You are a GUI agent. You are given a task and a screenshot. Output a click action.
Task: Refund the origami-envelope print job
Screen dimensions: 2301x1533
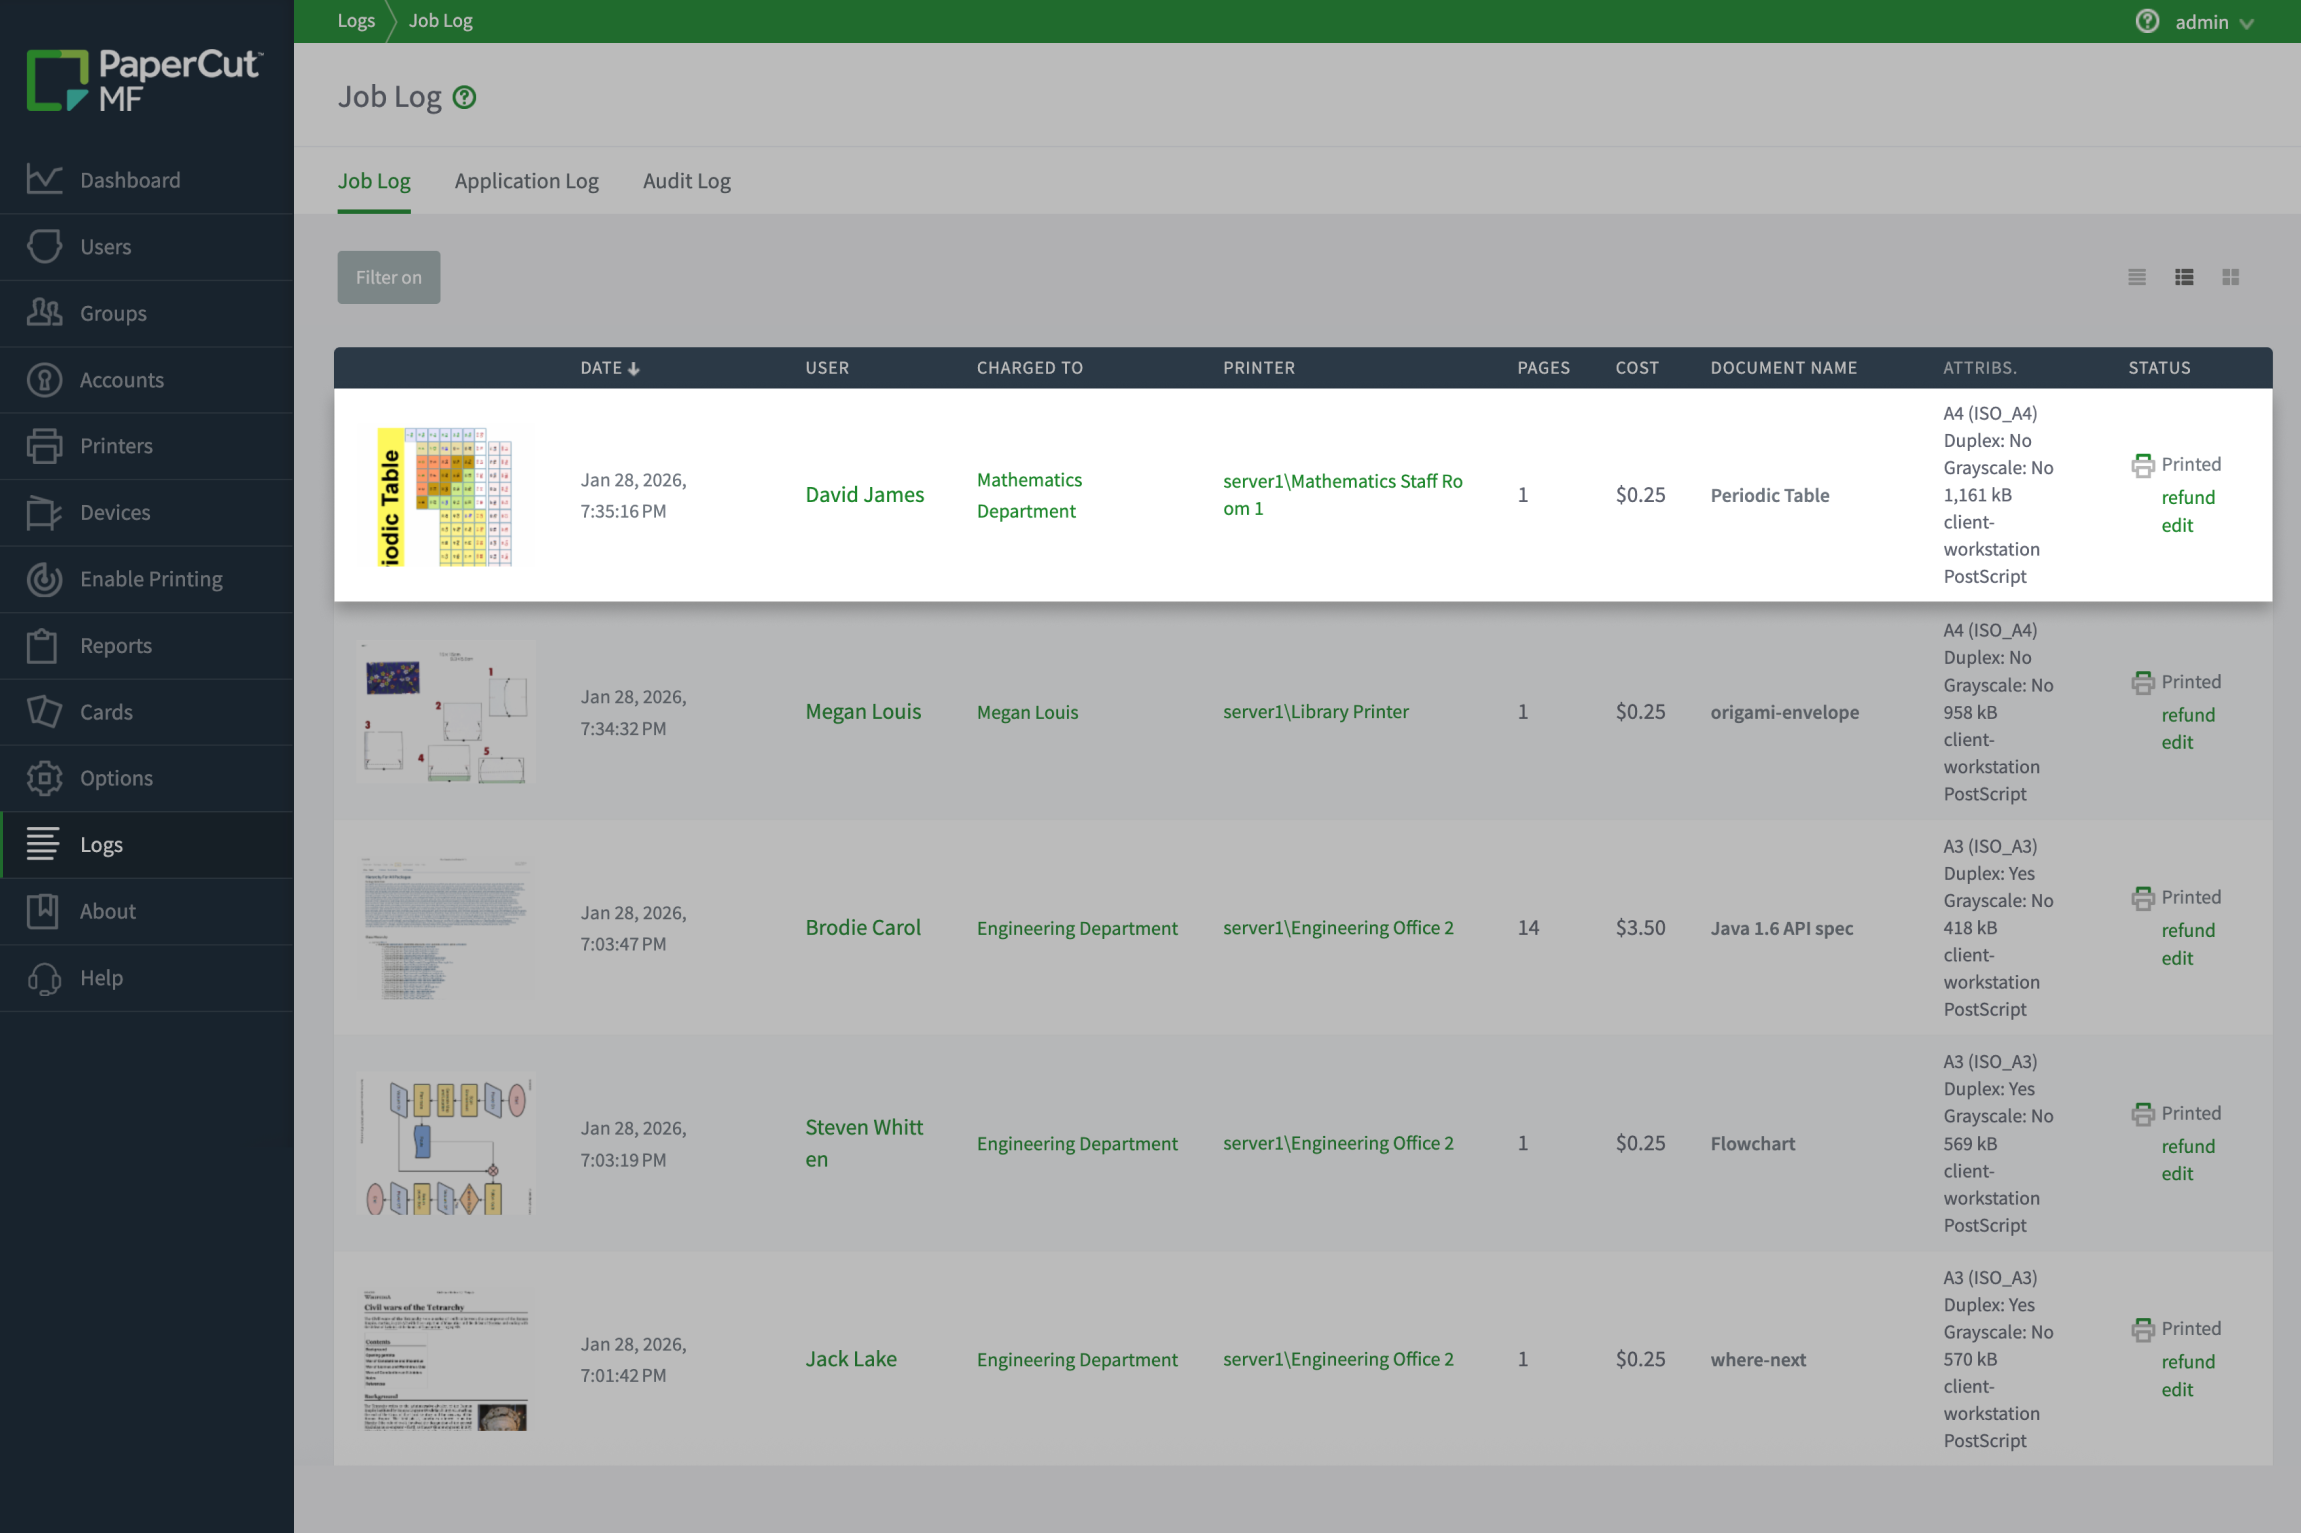(x=2187, y=714)
